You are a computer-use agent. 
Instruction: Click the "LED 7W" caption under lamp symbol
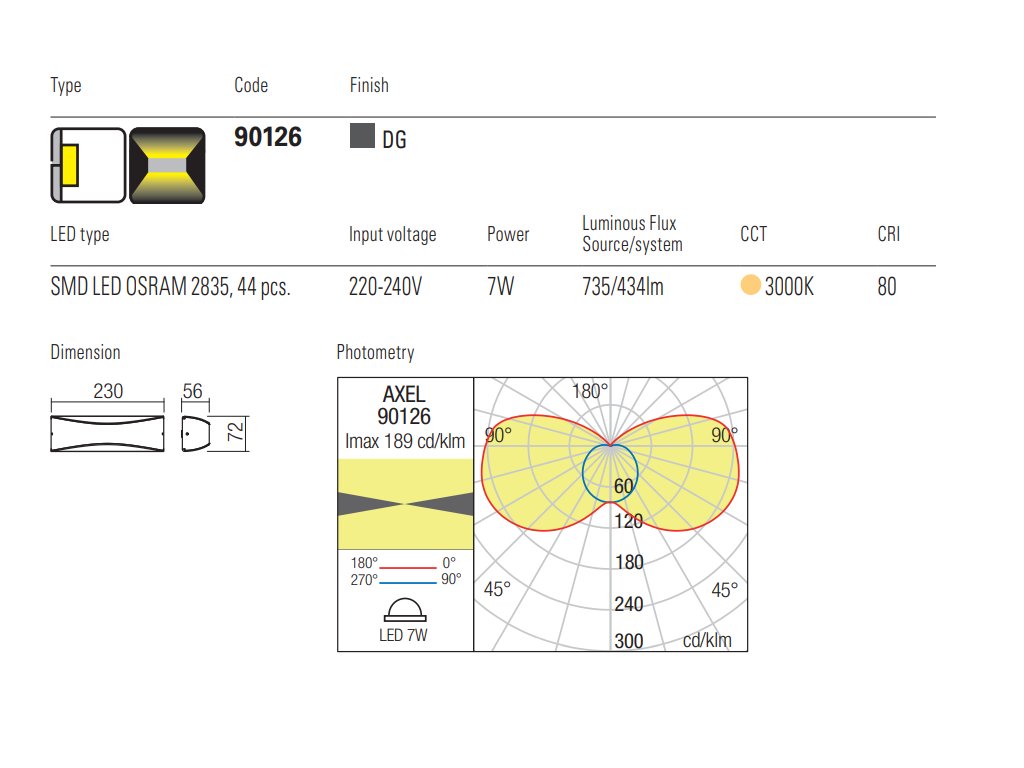point(403,635)
